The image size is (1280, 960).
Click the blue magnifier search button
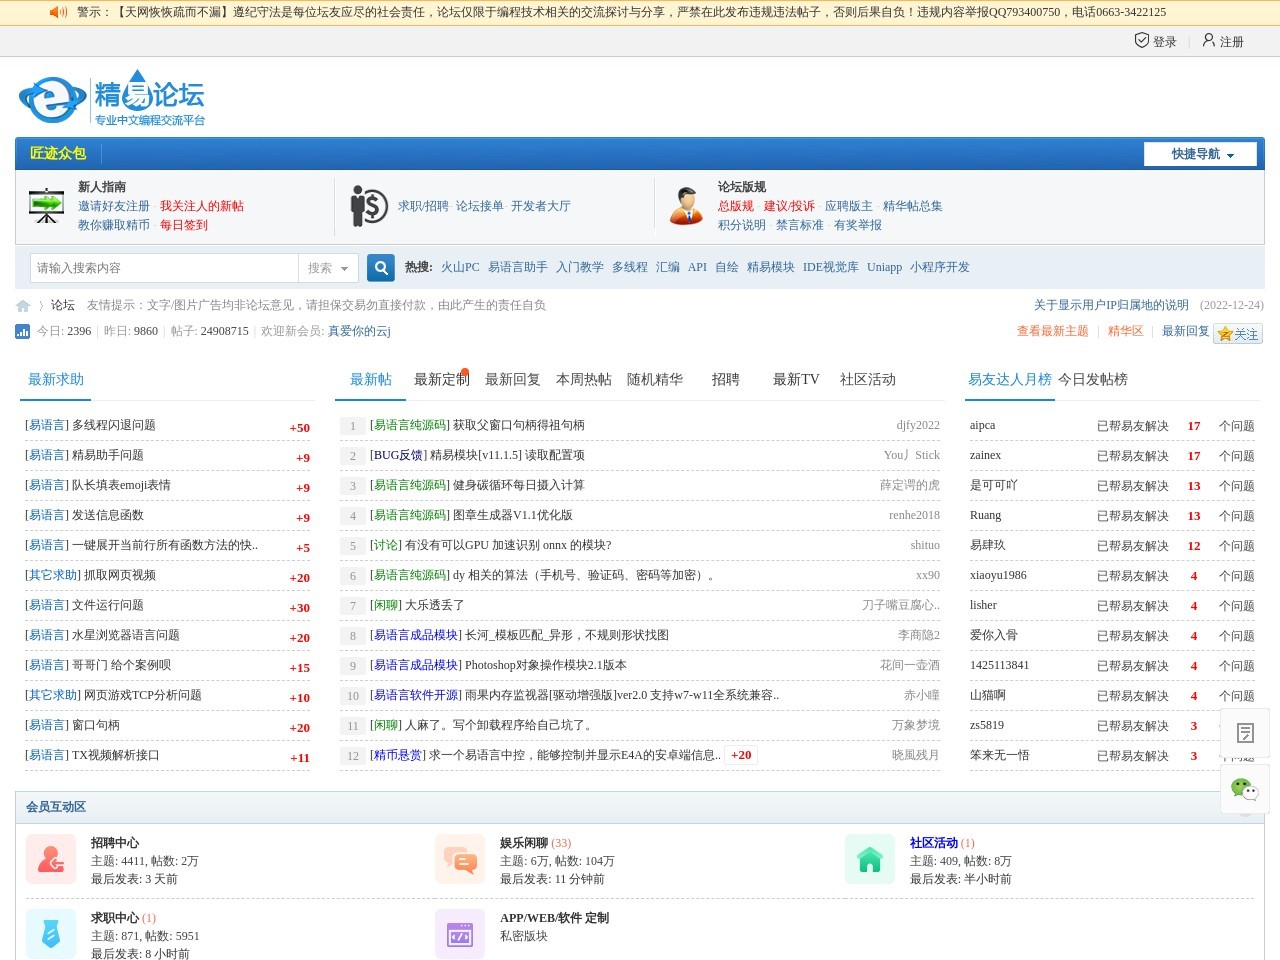pos(380,268)
